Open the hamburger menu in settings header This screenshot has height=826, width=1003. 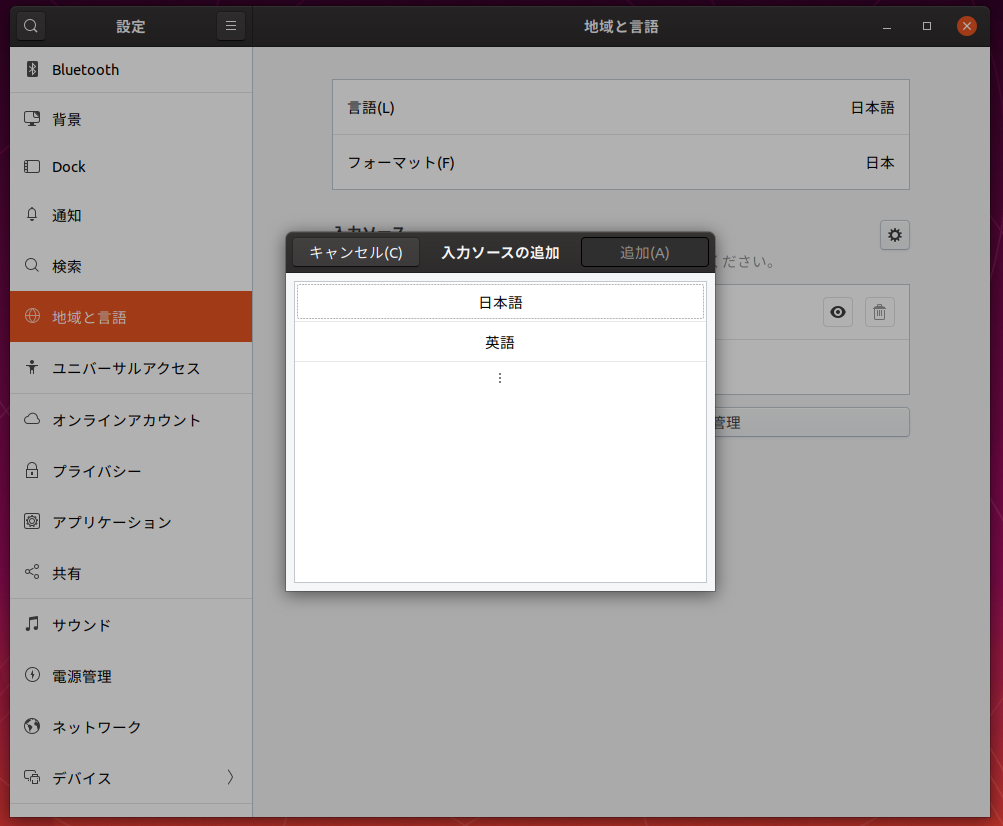tap(231, 26)
